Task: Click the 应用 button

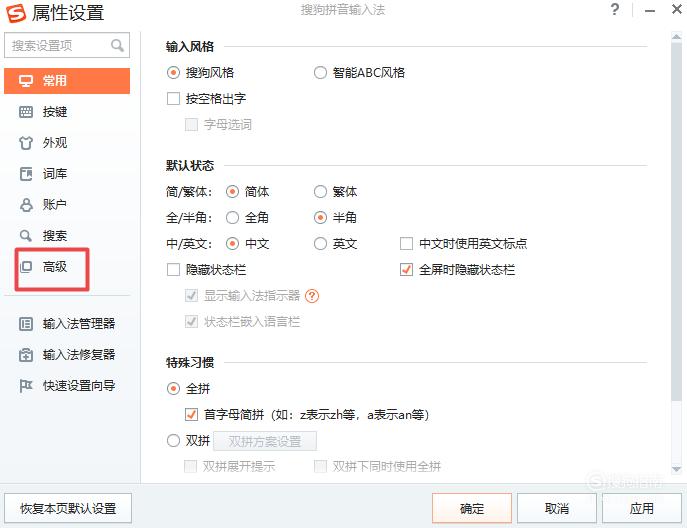Action: [x=642, y=508]
